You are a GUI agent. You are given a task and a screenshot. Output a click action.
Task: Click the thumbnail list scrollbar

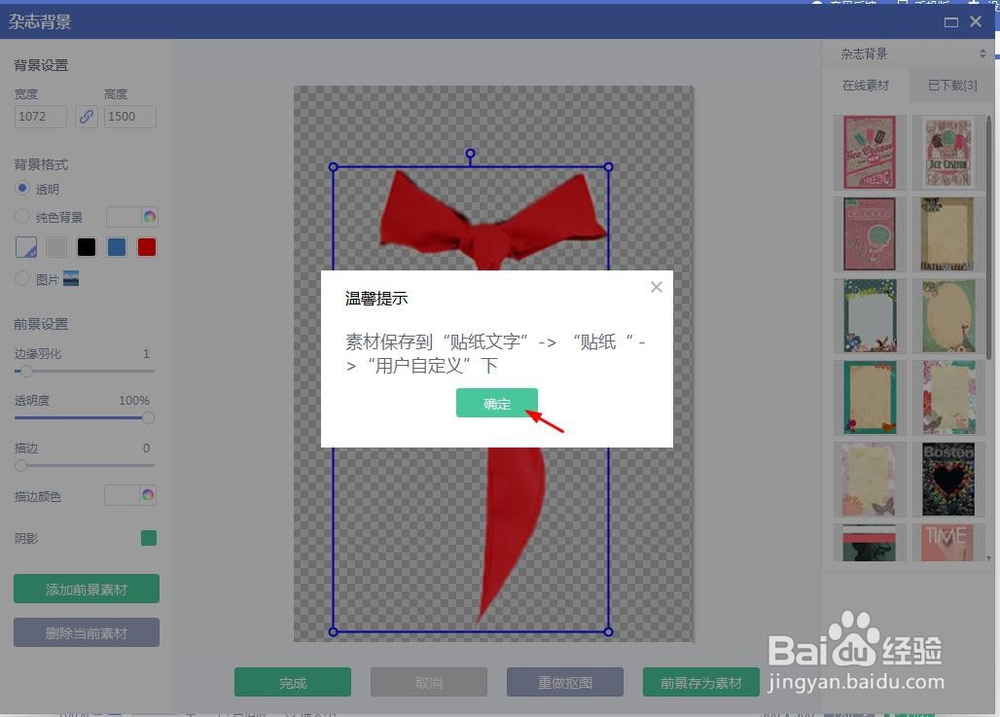[x=989, y=237]
